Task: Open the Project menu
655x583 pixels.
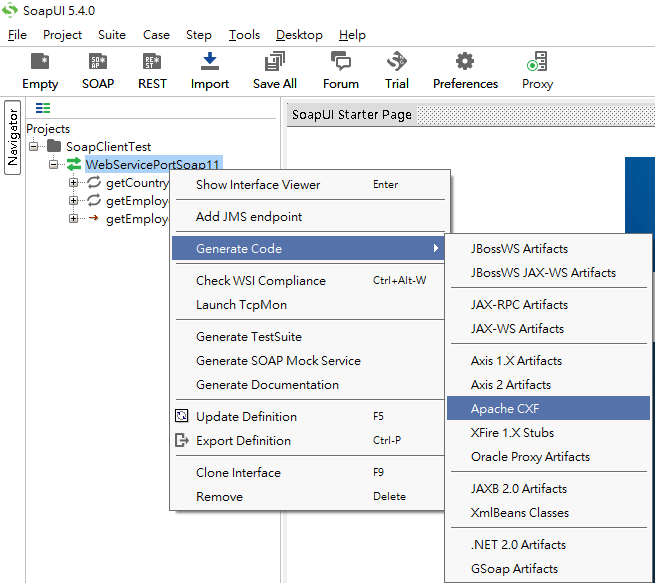Action: 62,35
